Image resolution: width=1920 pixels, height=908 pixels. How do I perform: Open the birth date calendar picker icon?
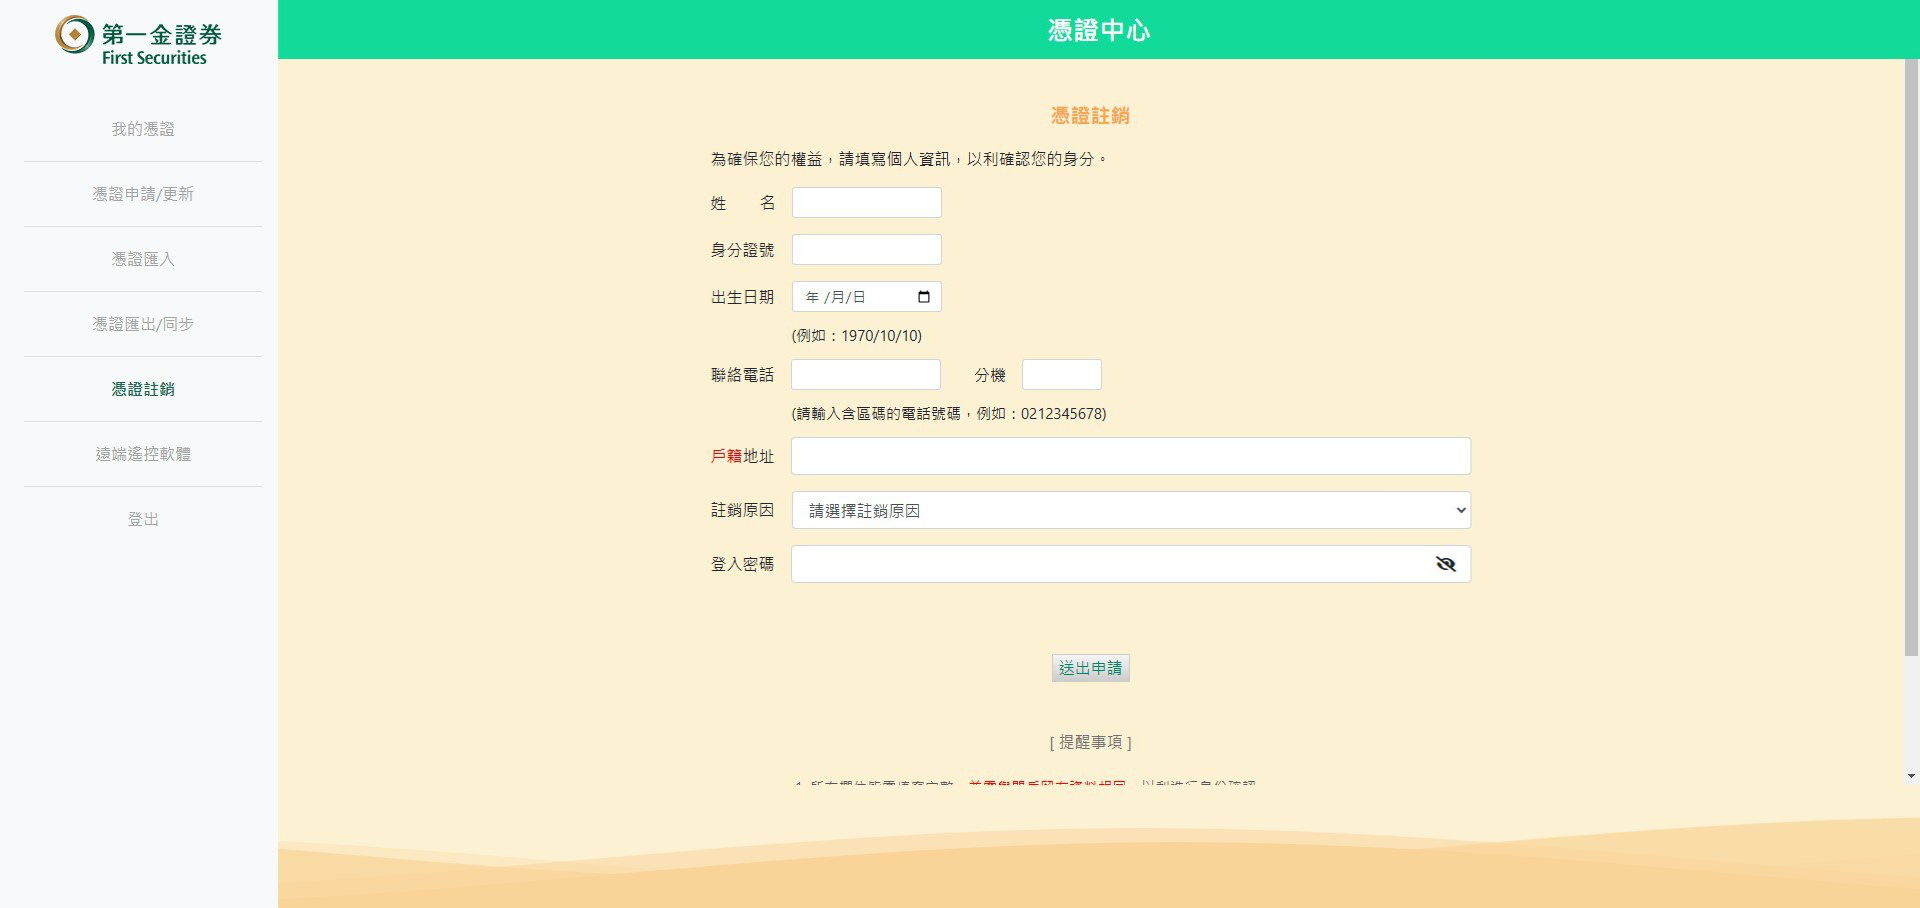(x=923, y=297)
